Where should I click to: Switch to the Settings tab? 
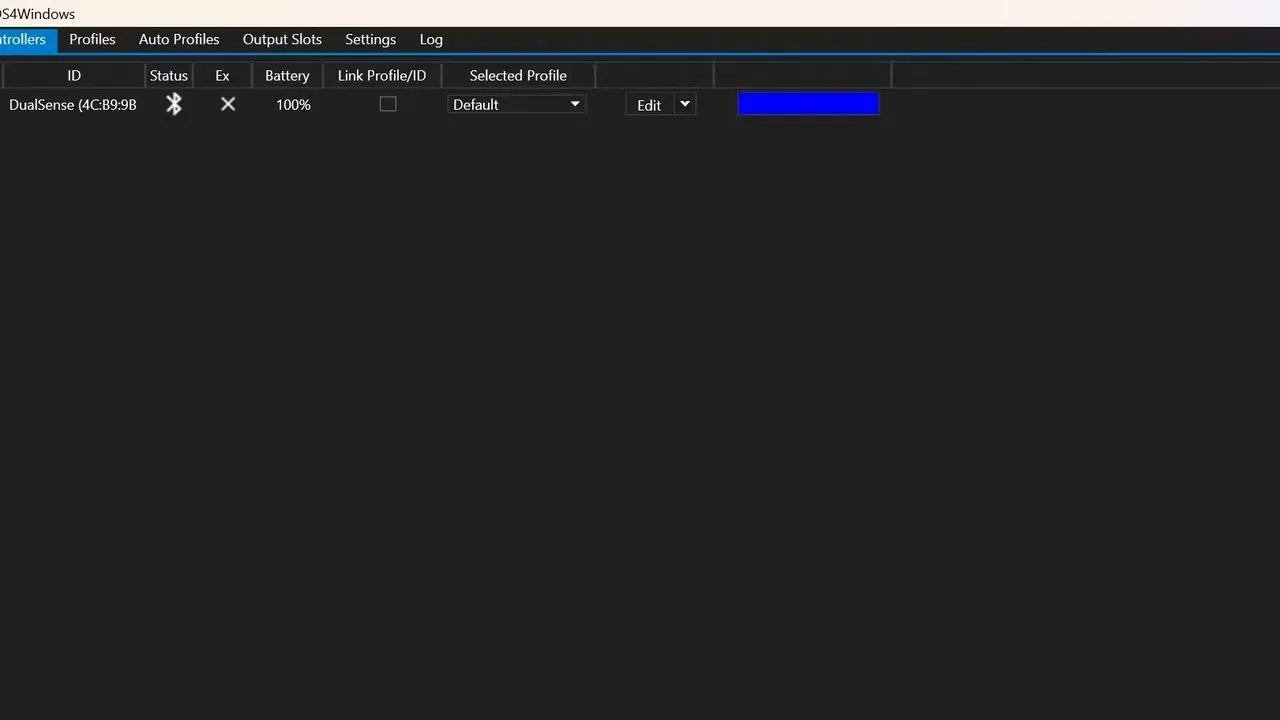(370, 39)
